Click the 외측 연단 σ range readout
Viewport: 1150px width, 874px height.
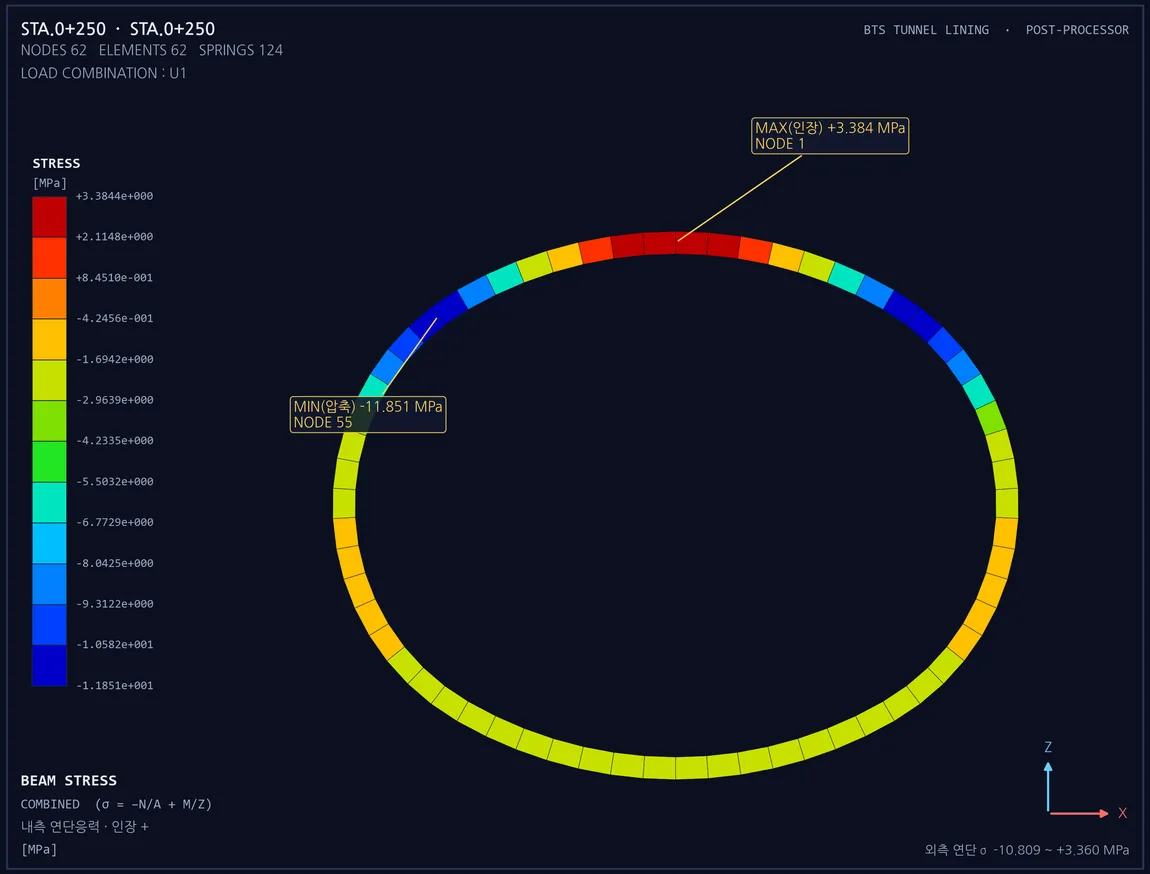point(1026,850)
